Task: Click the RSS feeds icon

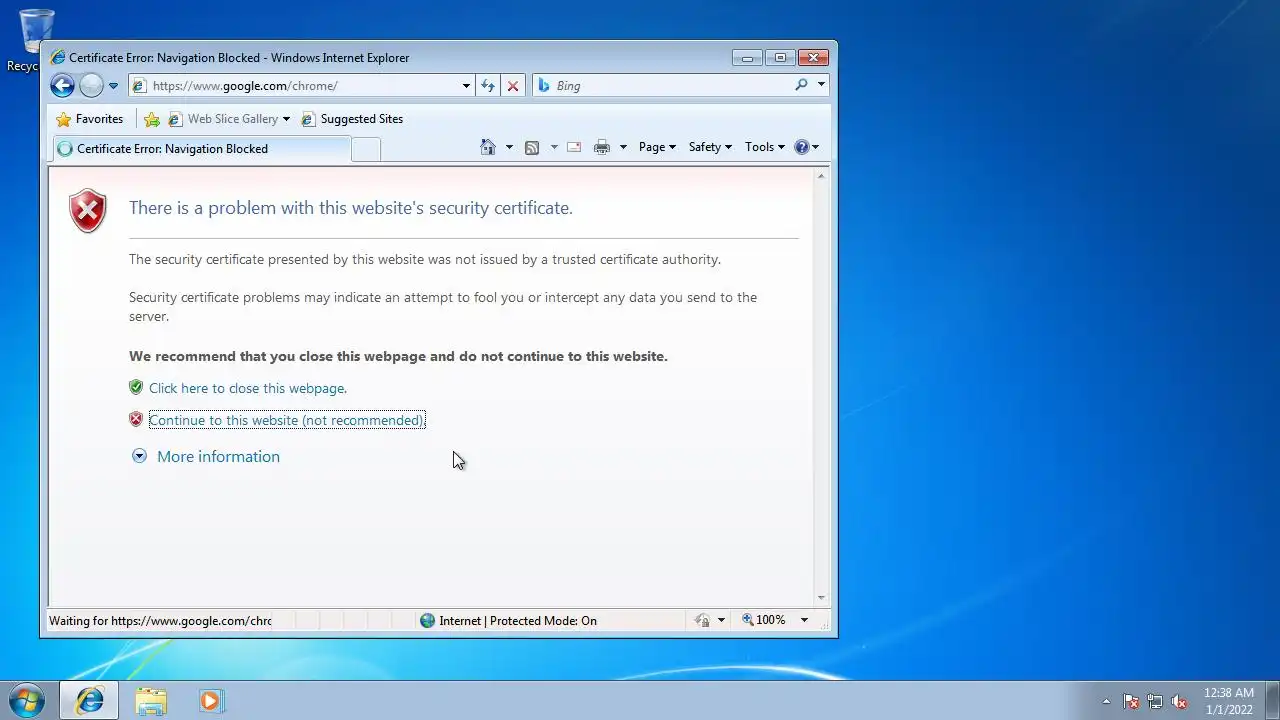Action: [x=532, y=147]
